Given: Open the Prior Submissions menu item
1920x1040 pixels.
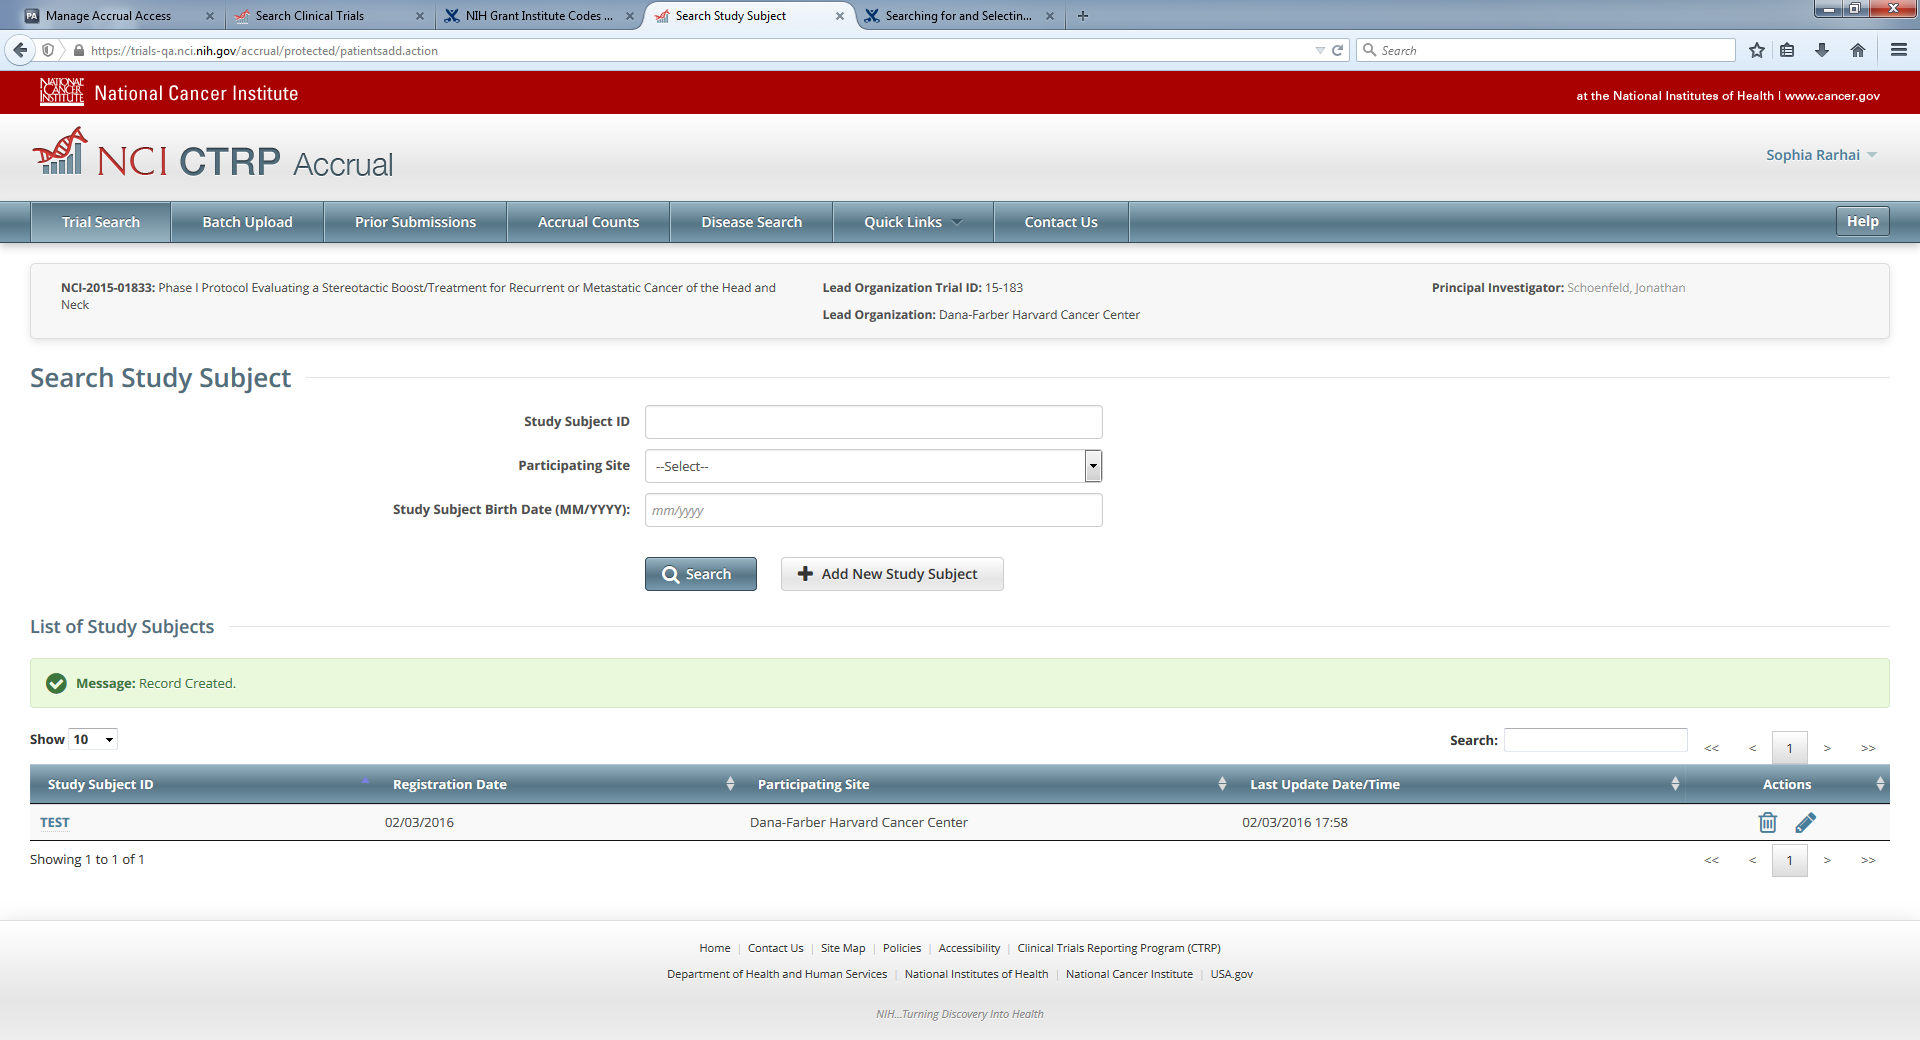Looking at the screenshot, I should point(415,222).
